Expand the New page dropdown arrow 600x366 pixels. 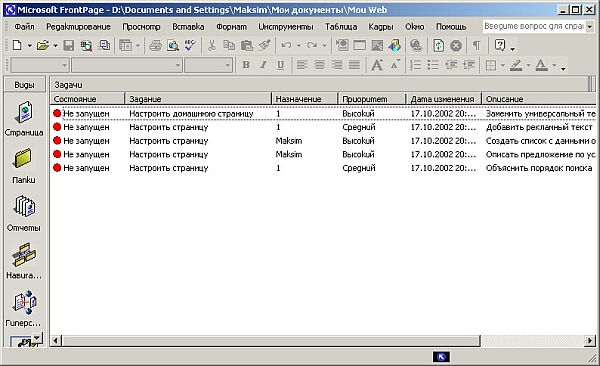point(29,46)
